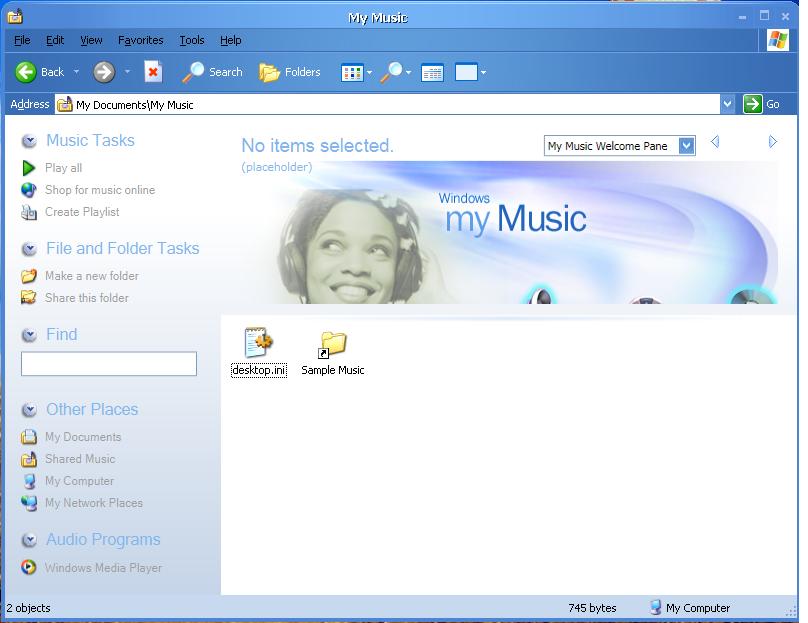The height and width of the screenshot is (623, 808).
Task: Click the next pane right arrow
Action: [772, 142]
